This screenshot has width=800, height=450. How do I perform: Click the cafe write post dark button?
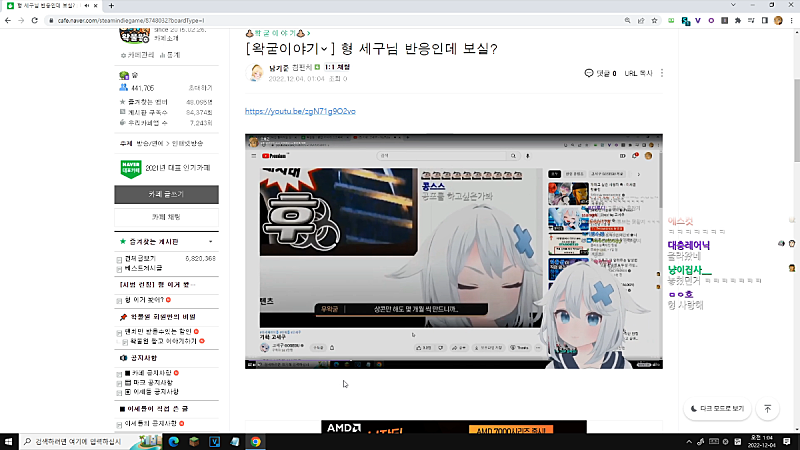(166, 194)
